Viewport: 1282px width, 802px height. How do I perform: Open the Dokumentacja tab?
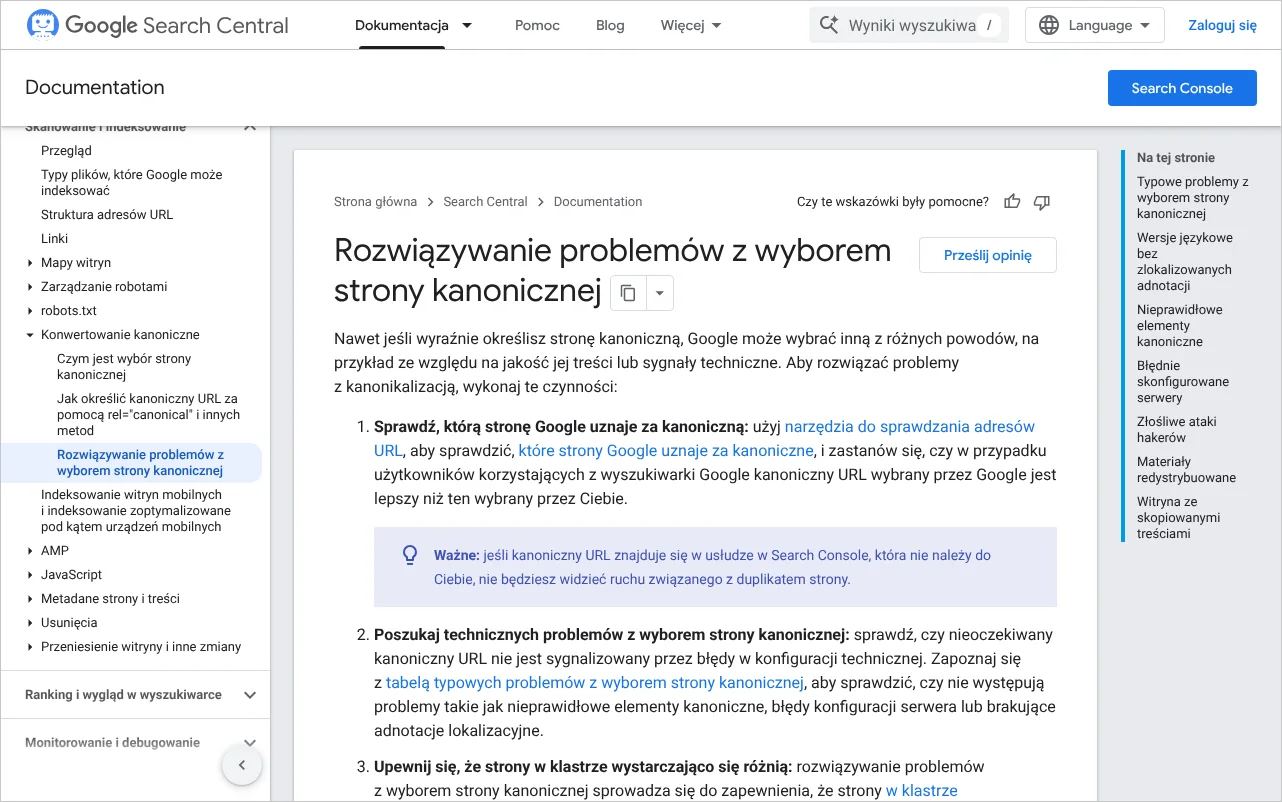pos(401,25)
